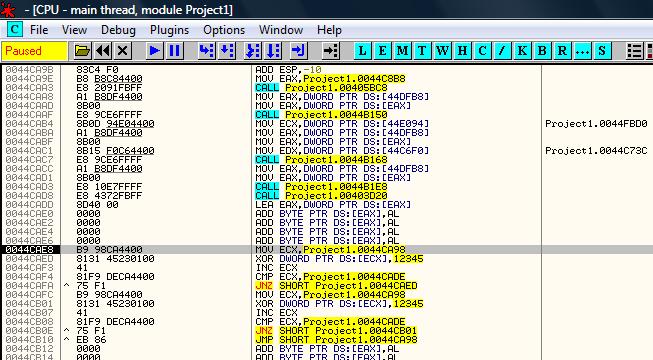Select hex bytes E8 2091FBFF
The image size is (653, 360).
(x=109, y=88)
